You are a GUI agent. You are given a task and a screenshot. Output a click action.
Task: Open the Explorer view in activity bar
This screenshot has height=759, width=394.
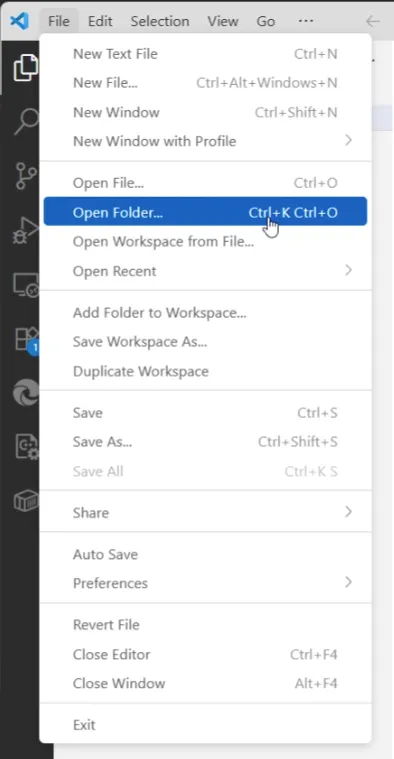[25, 68]
